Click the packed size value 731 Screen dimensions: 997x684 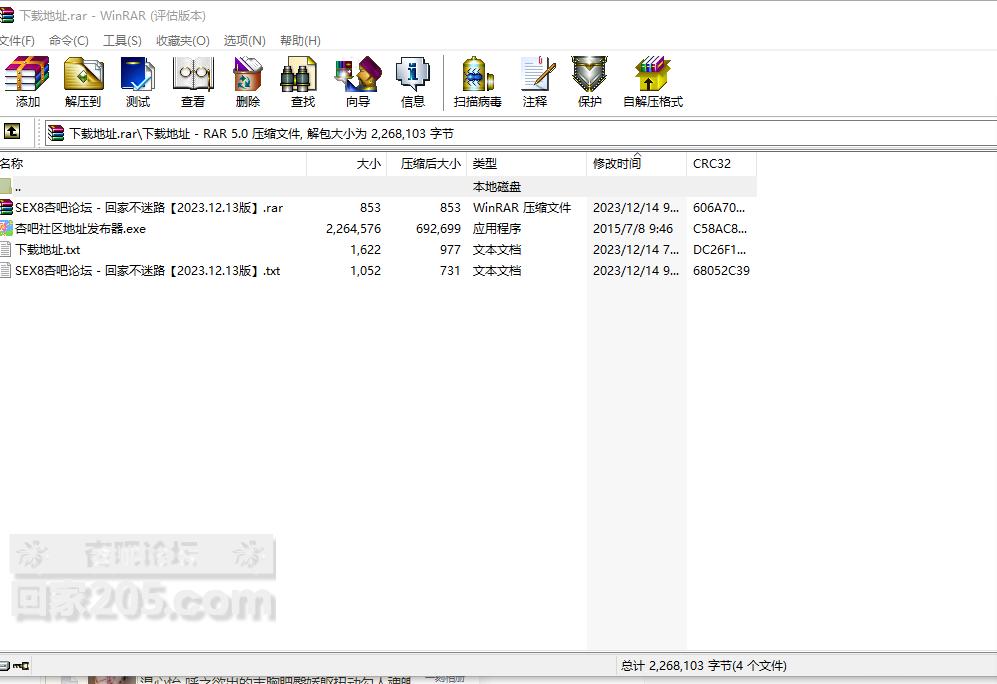pos(450,270)
